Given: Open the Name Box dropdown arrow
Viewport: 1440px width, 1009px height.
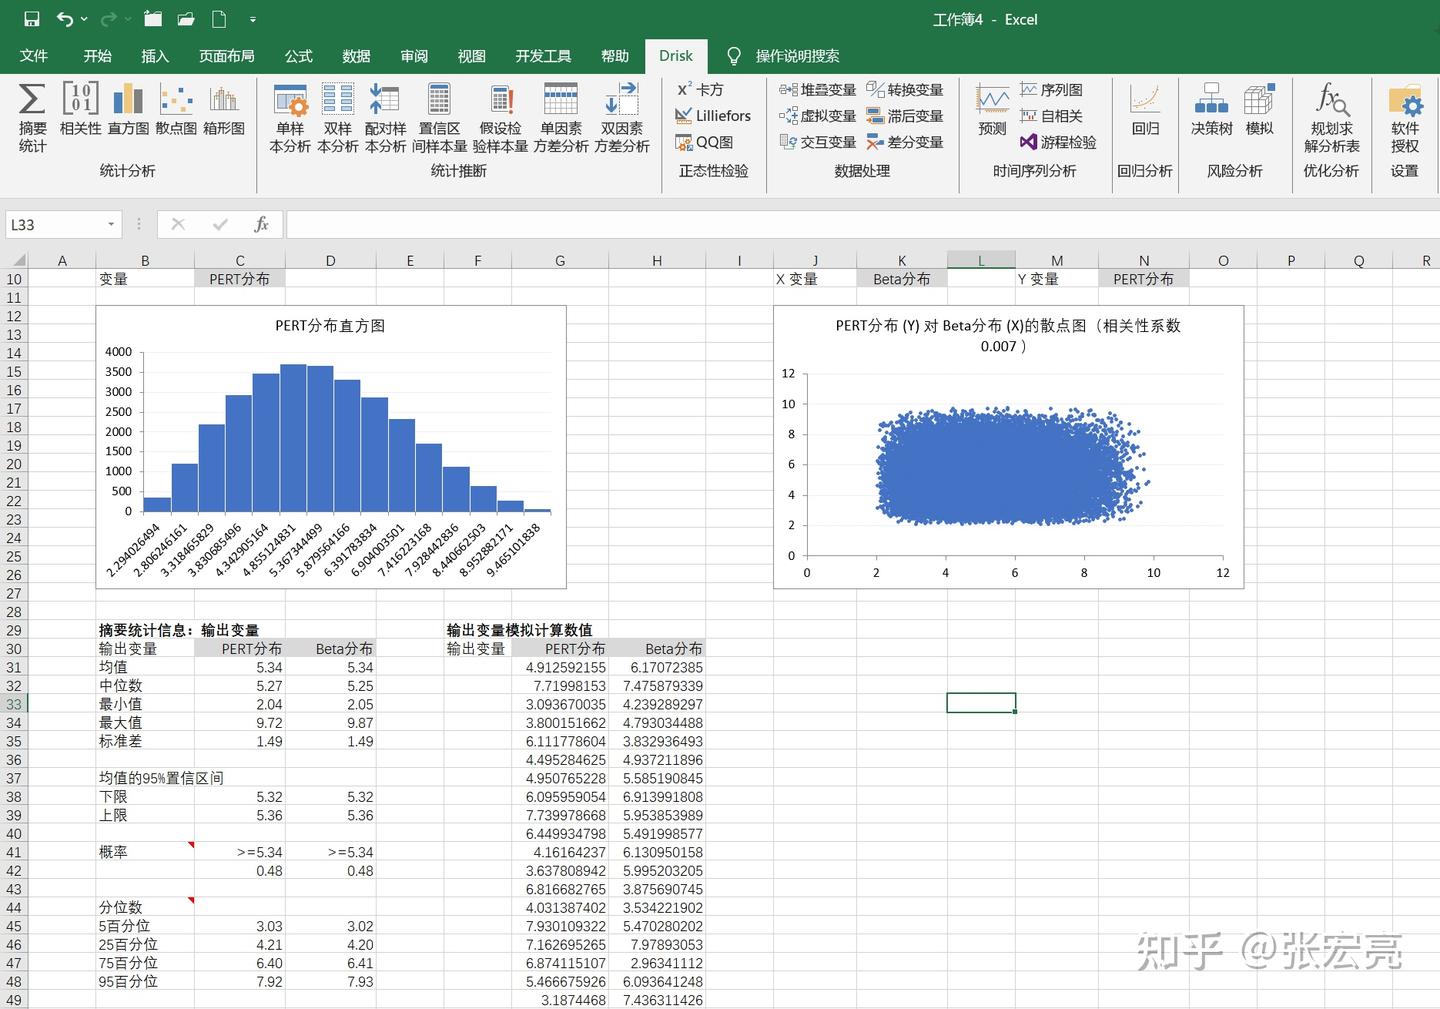Looking at the screenshot, I should tap(110, 224).
